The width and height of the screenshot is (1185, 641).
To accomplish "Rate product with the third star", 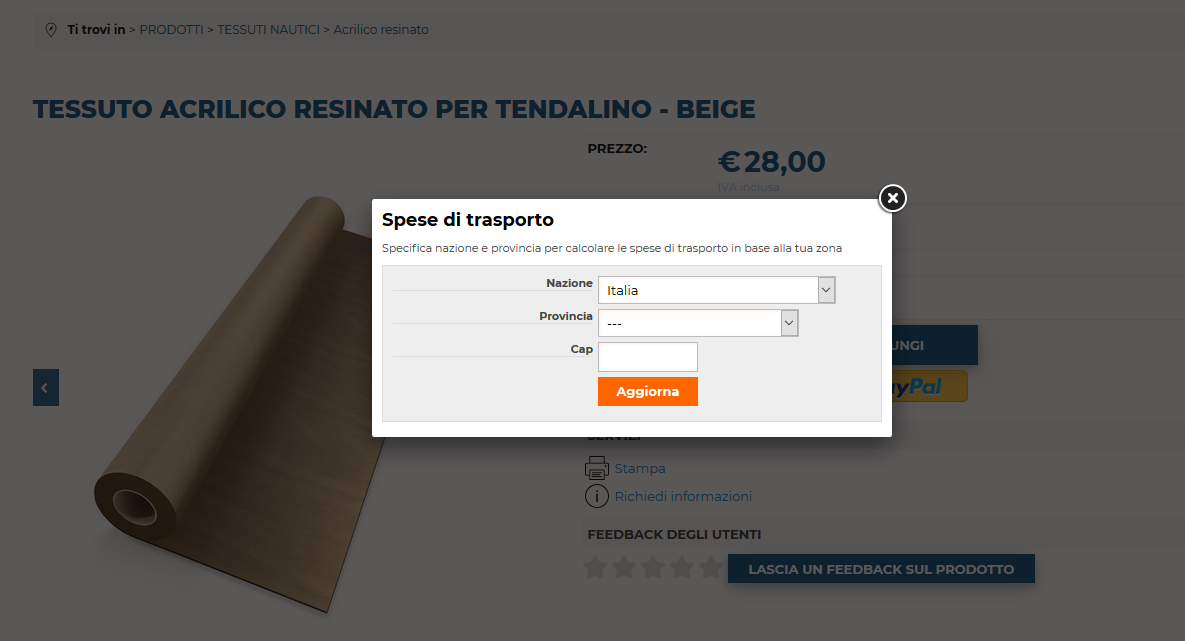I will (x=653, y=569).
